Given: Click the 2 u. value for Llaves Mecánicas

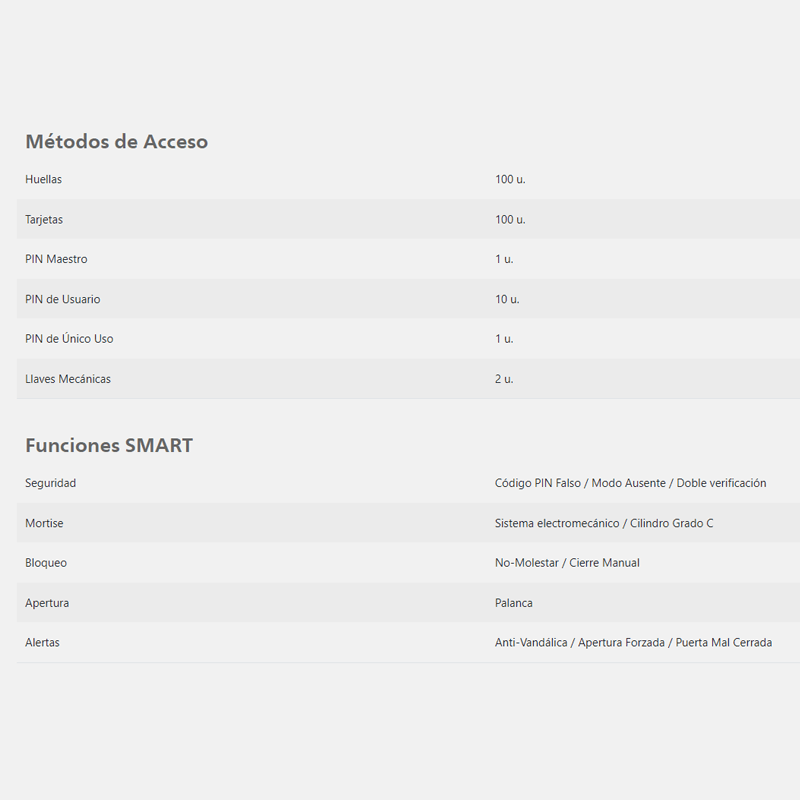Looking at the screenshot, I should point(504,379).
